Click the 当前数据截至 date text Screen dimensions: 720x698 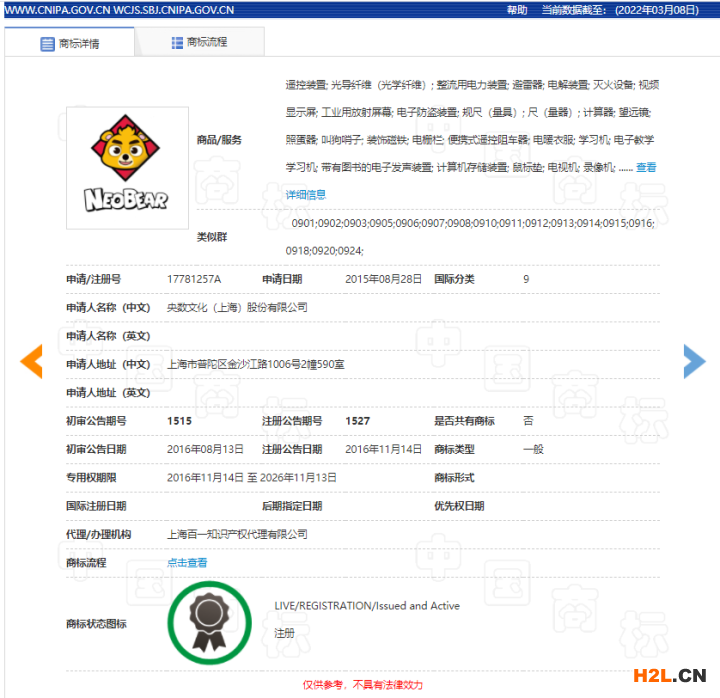pos(629,9)
